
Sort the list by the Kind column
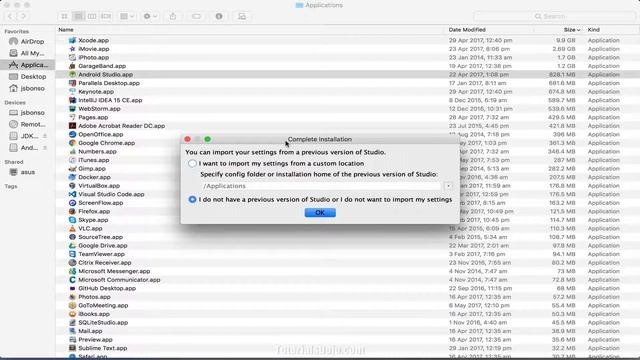[593, 30]
